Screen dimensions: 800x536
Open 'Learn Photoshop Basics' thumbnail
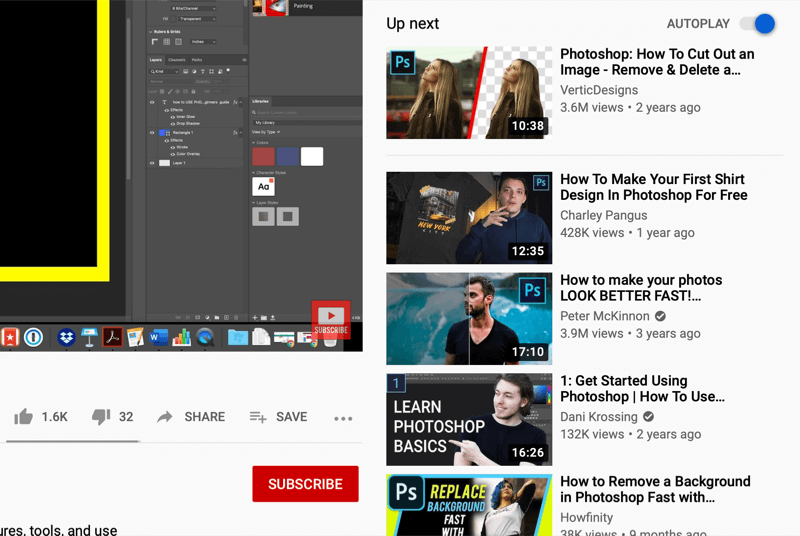(x=469, y=419)
